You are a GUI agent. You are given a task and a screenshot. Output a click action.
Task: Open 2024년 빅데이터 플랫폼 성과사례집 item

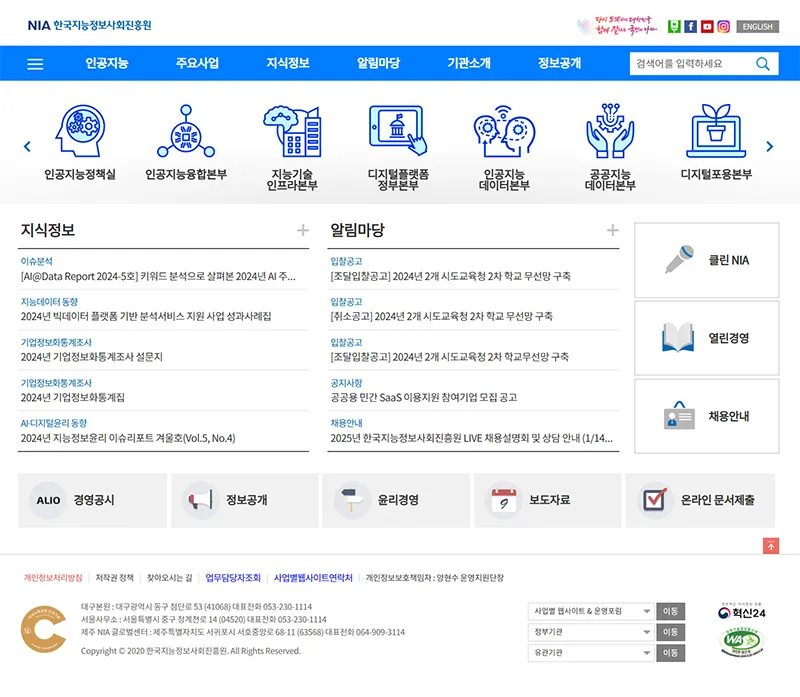(146, 316)
